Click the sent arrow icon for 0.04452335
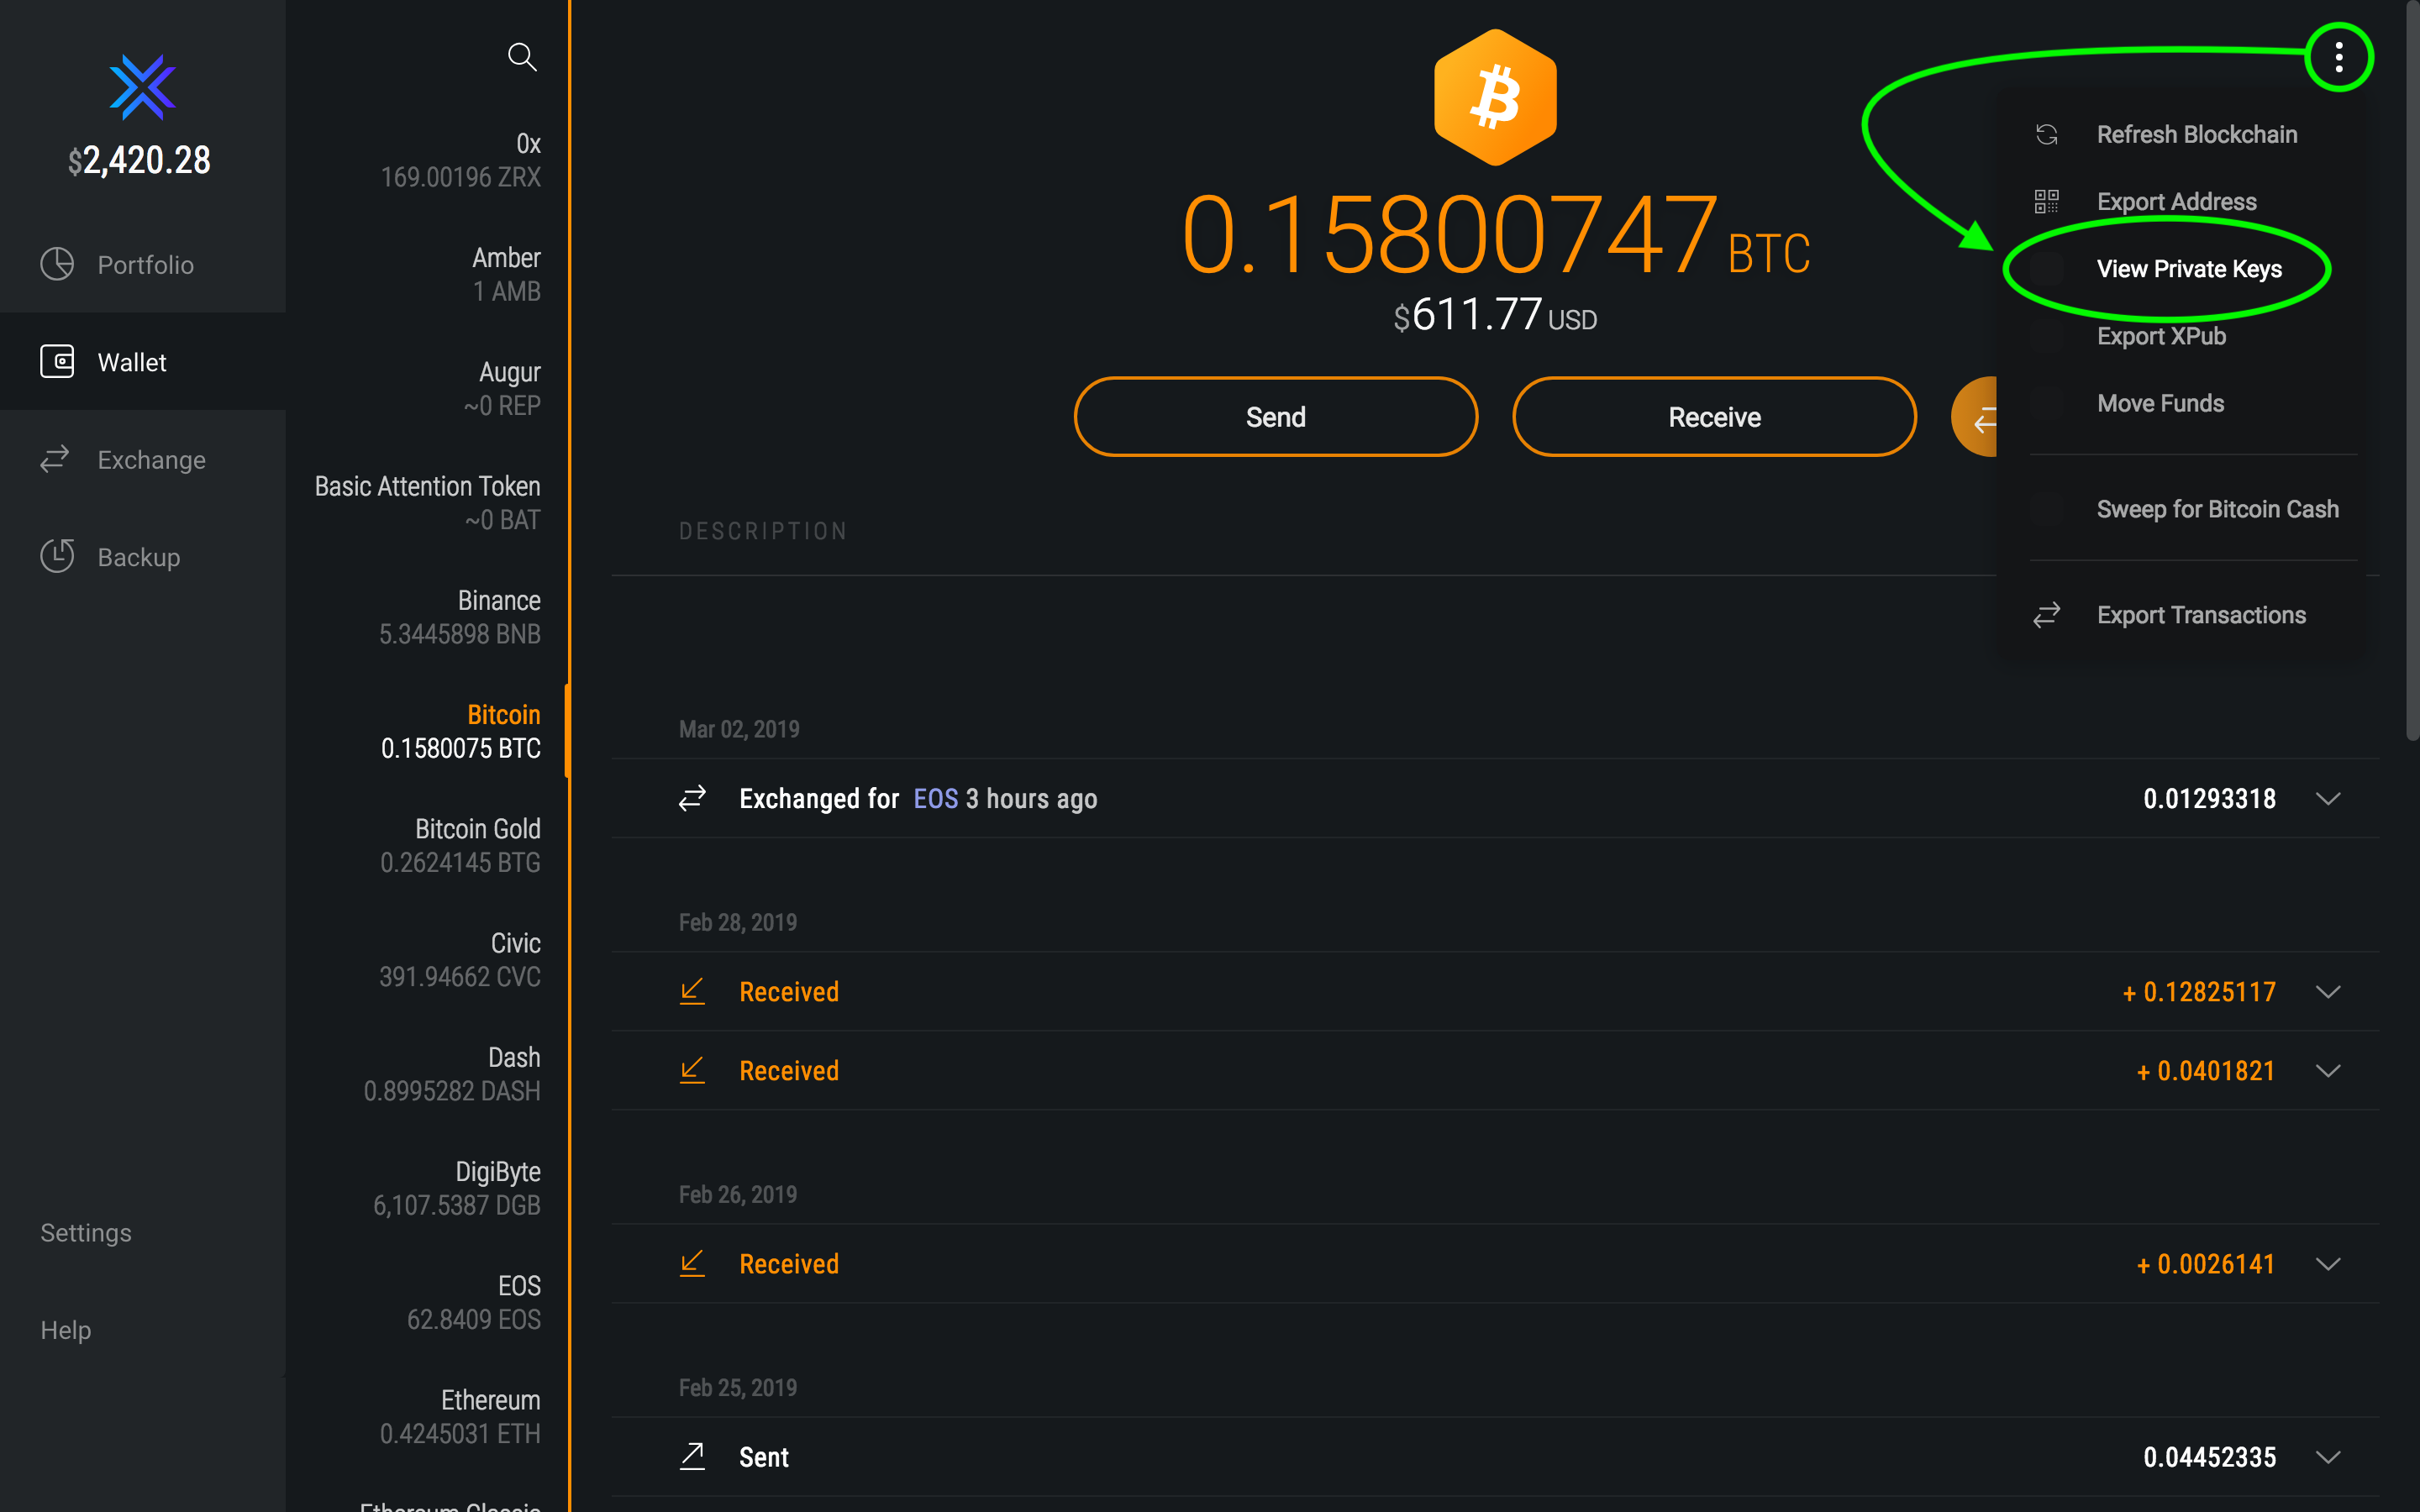Image resolution: width=2420 pixels, height=1512 pixels. click(x=692, y=1456)
